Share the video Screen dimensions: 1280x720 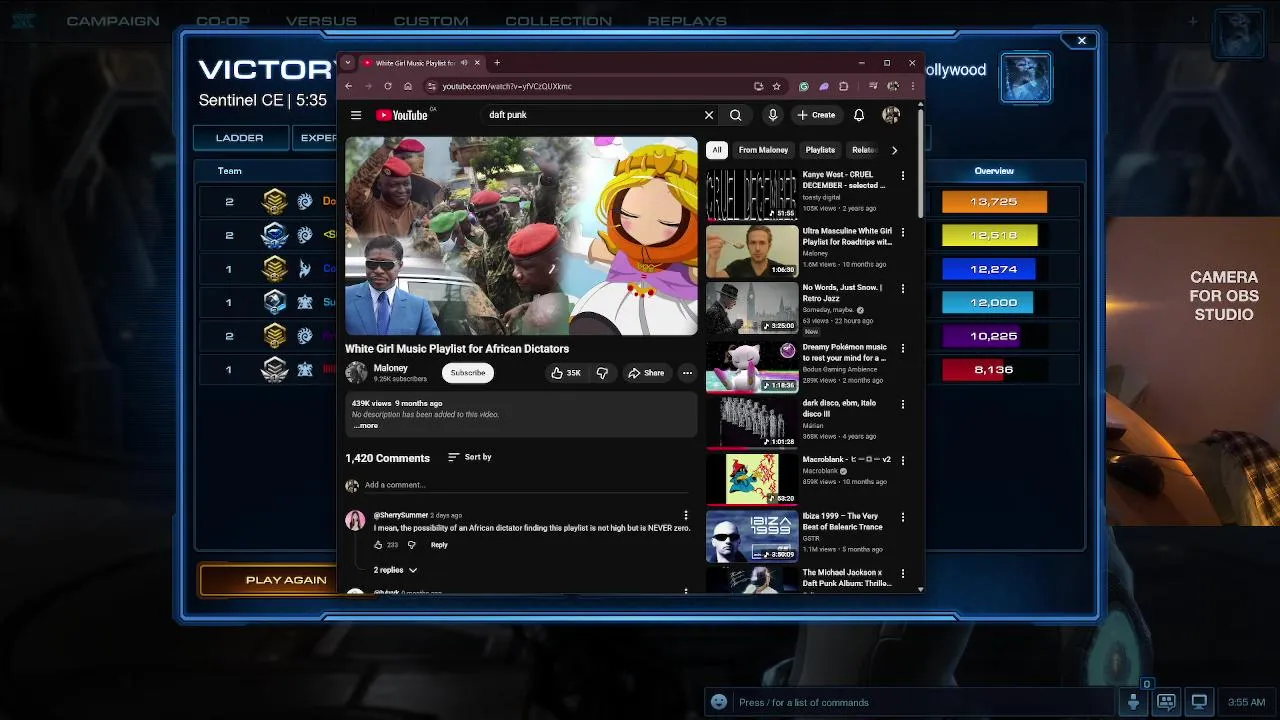[x=646, y=373]
